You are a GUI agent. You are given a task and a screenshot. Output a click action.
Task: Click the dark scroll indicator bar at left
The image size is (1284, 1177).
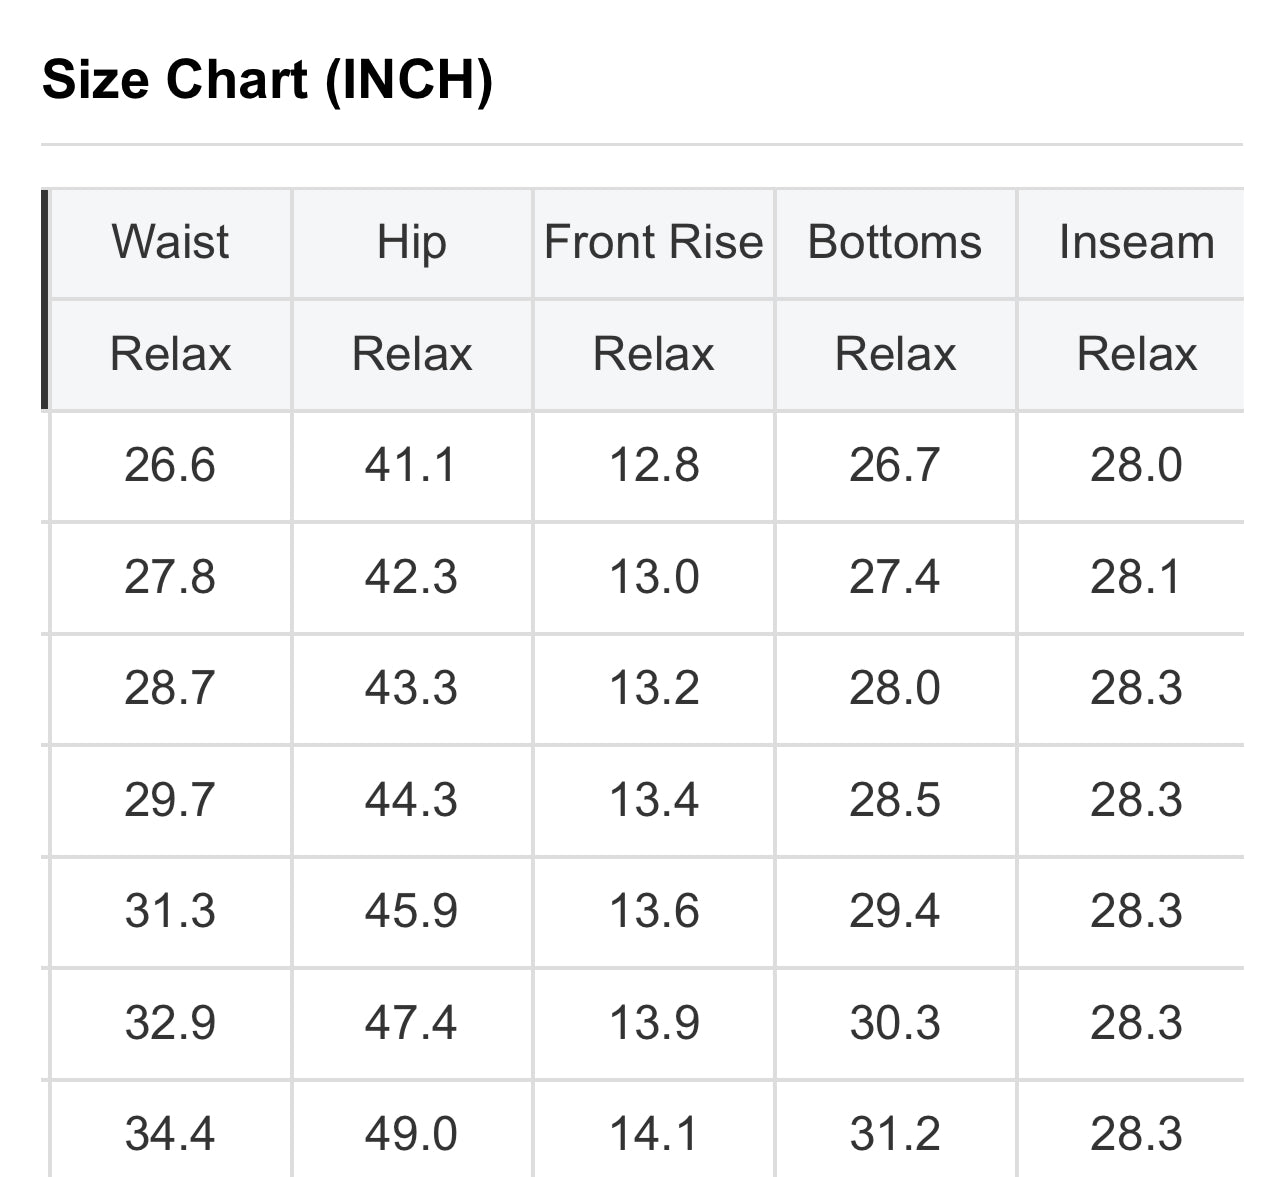(44, 299)
